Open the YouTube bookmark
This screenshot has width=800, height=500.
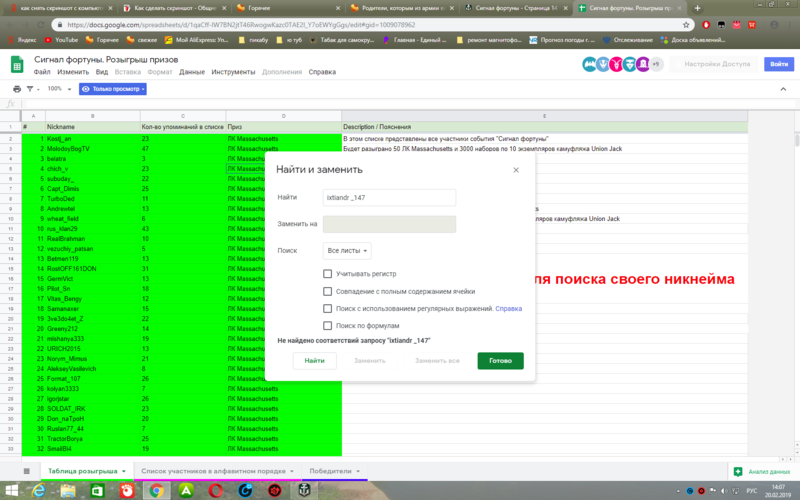point(61,40)
